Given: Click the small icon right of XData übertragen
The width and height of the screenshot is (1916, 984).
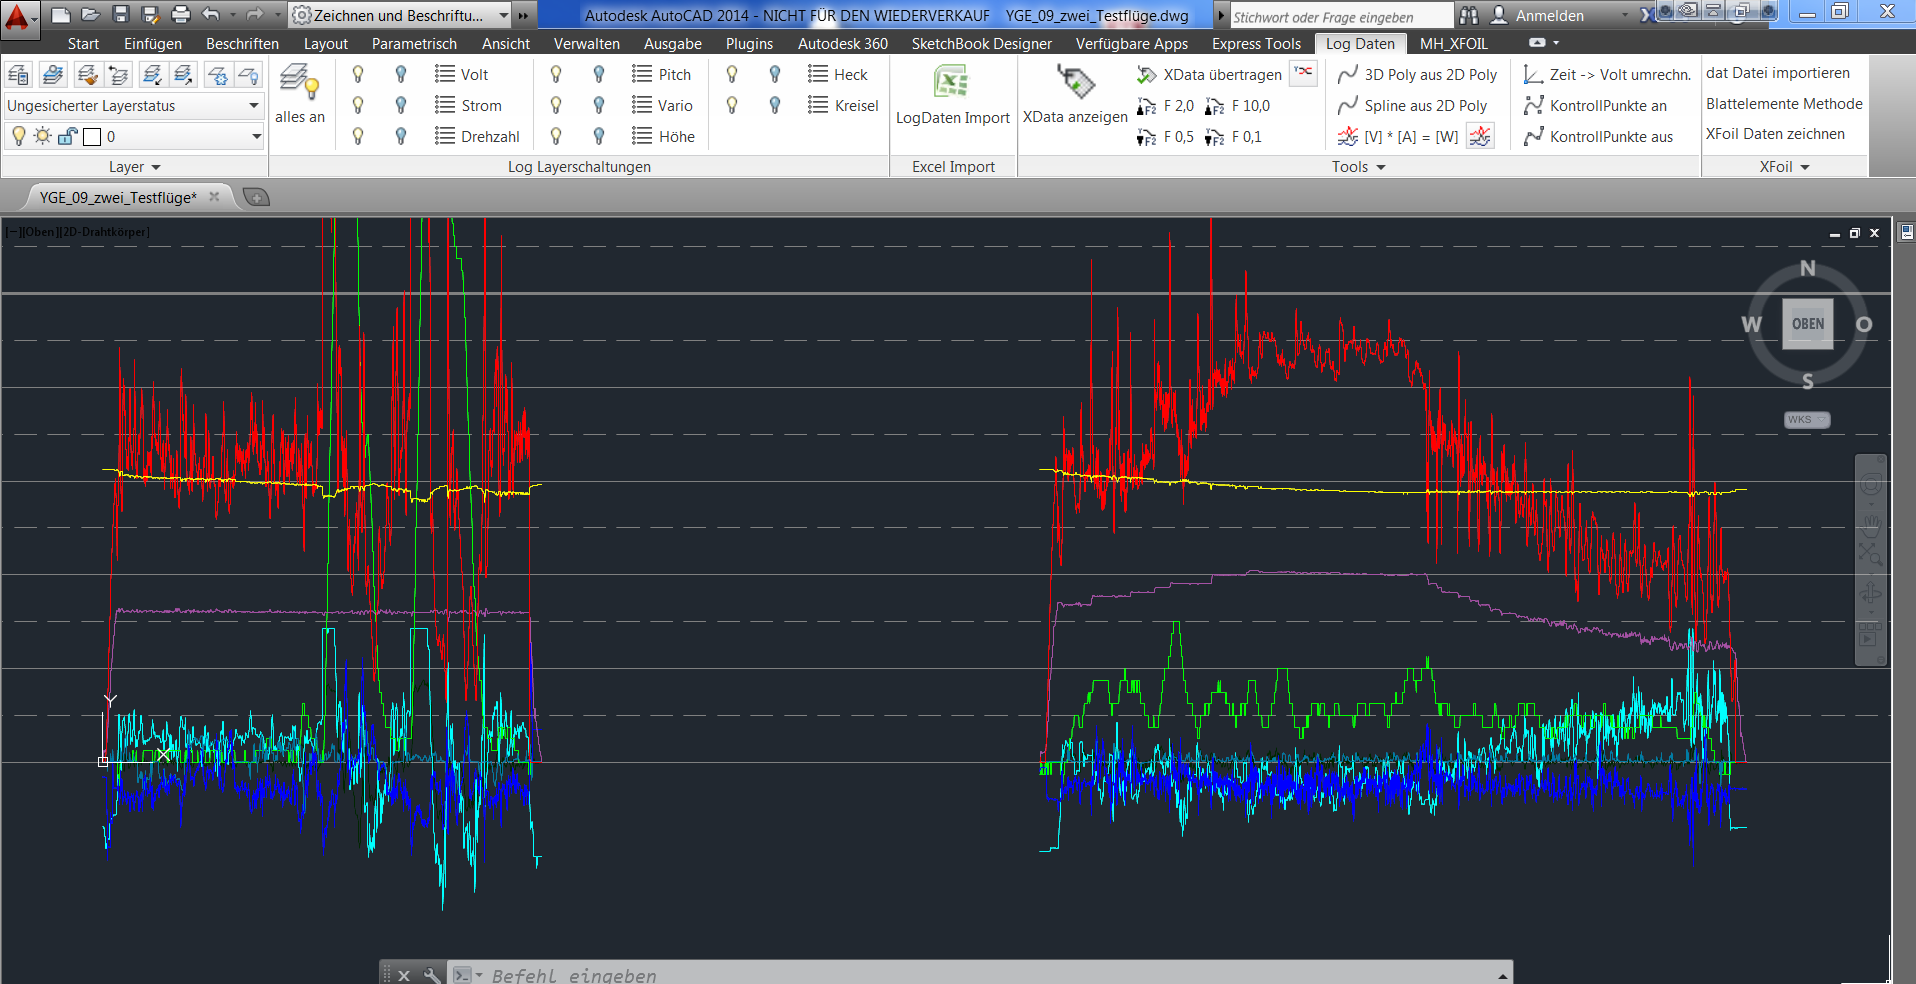Looking at the screenshot, I should 1303,72.
